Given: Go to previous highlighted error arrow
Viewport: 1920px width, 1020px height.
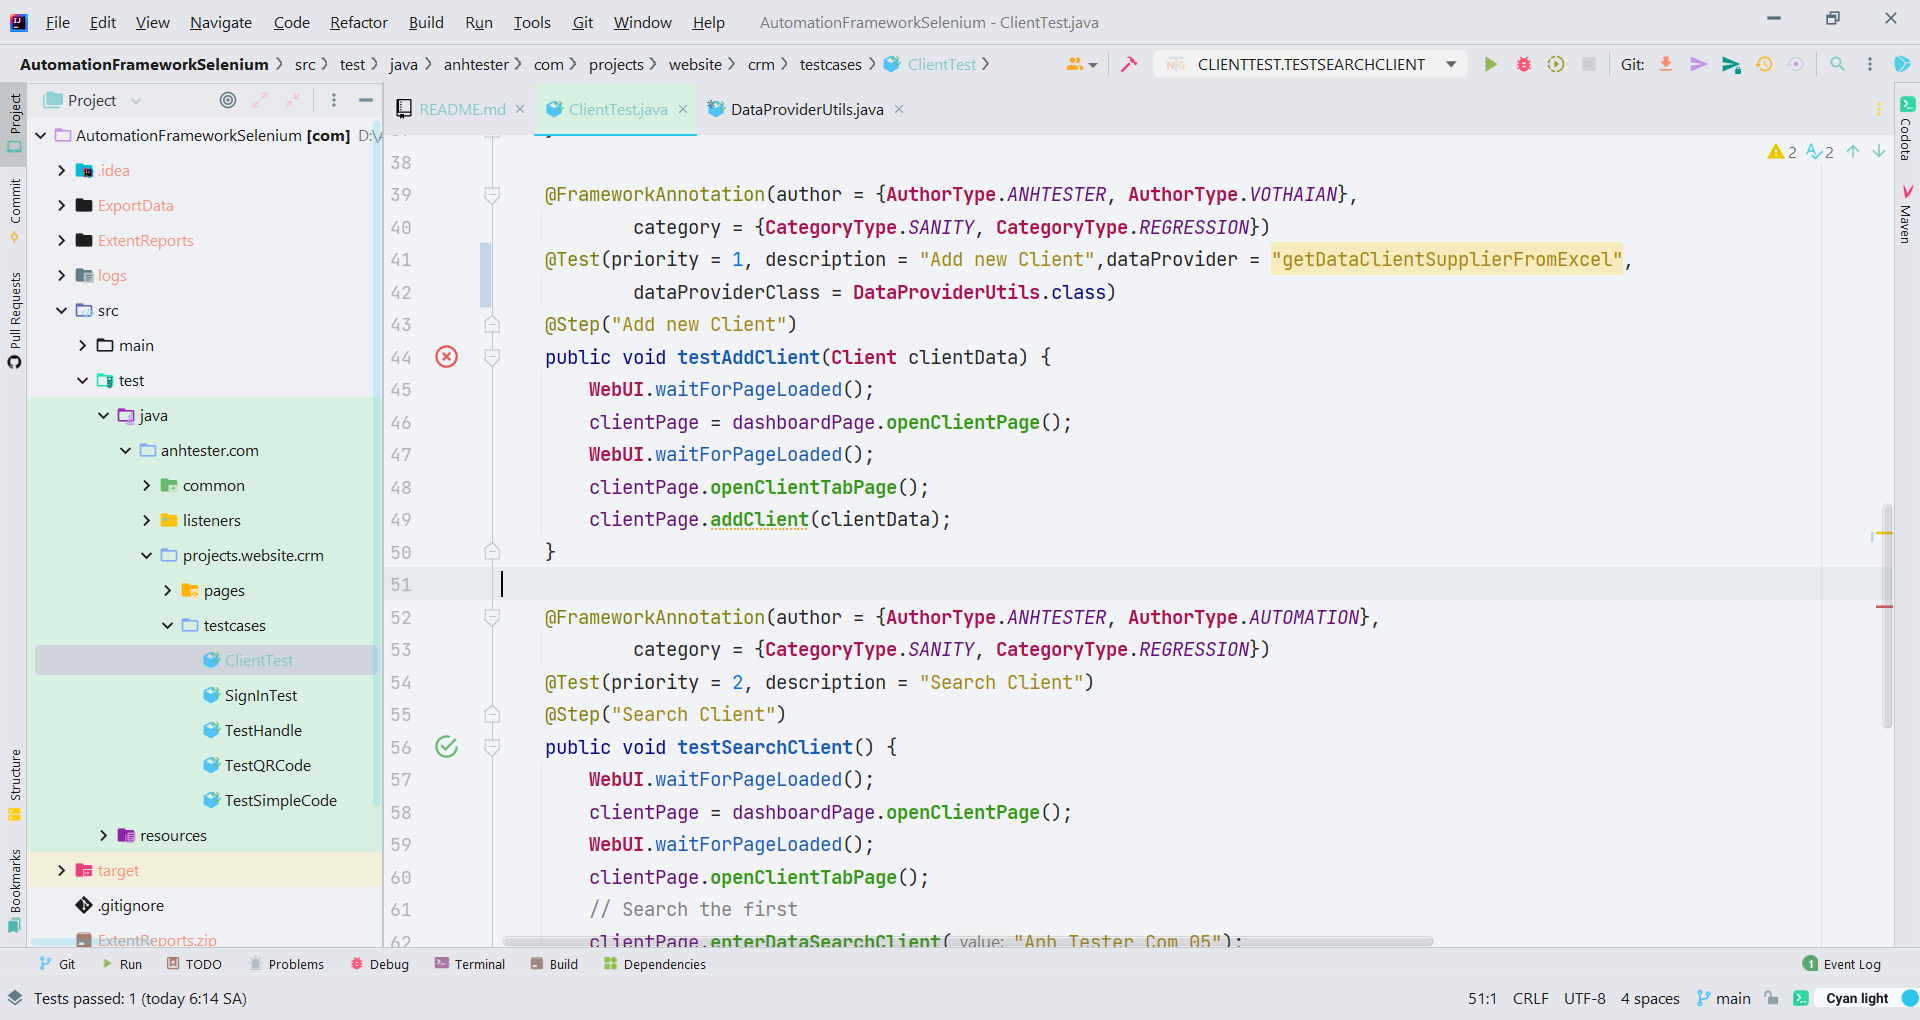Looking at the screenshot, I should pyautogui.click(x=1853, y=151).
